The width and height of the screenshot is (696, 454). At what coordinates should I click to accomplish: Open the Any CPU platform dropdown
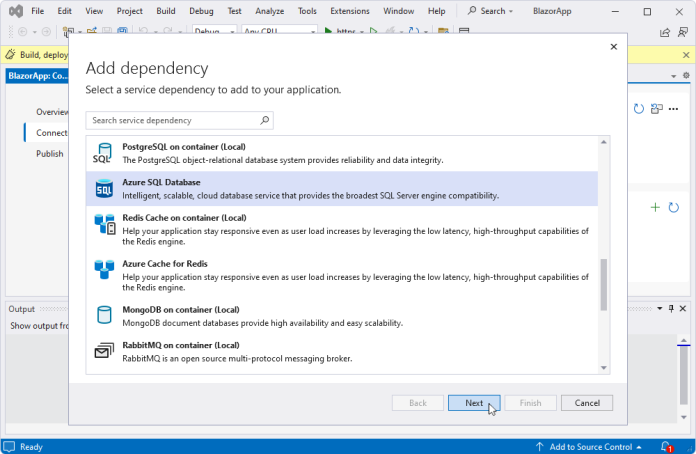coord(280,31)
